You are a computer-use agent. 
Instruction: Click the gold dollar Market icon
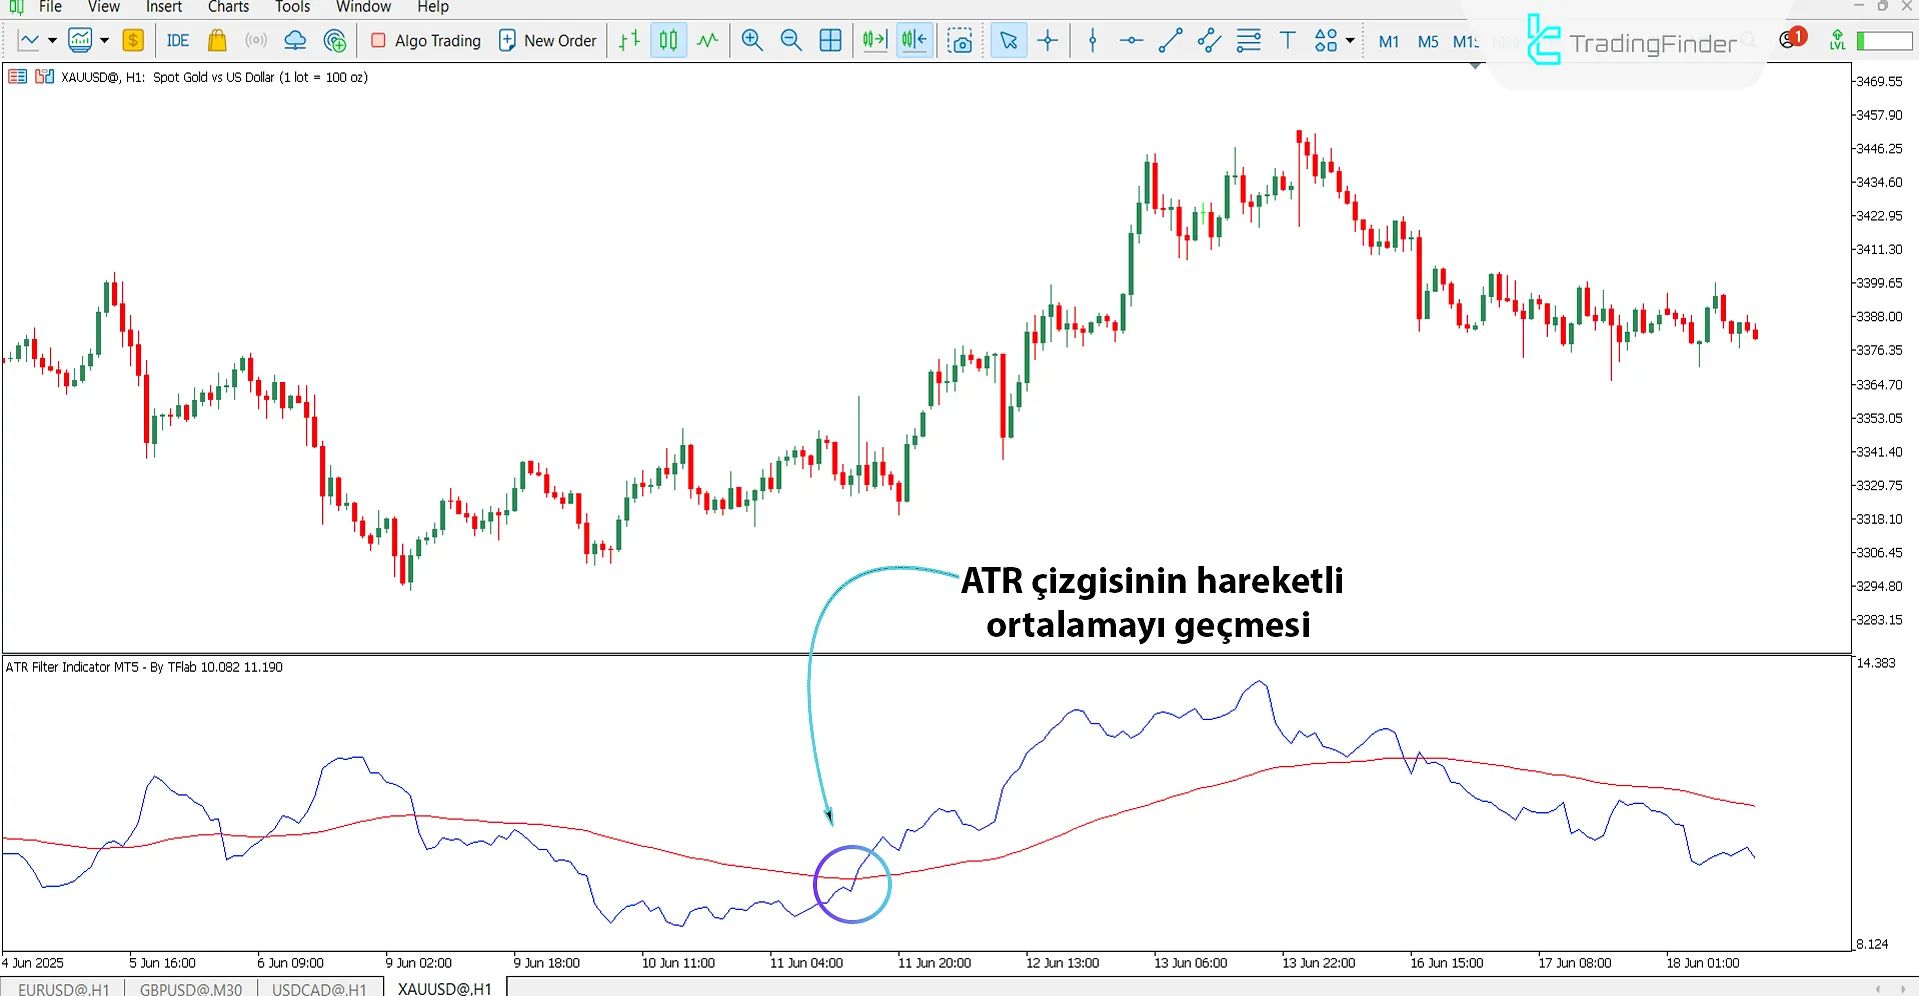click(133, 41)
